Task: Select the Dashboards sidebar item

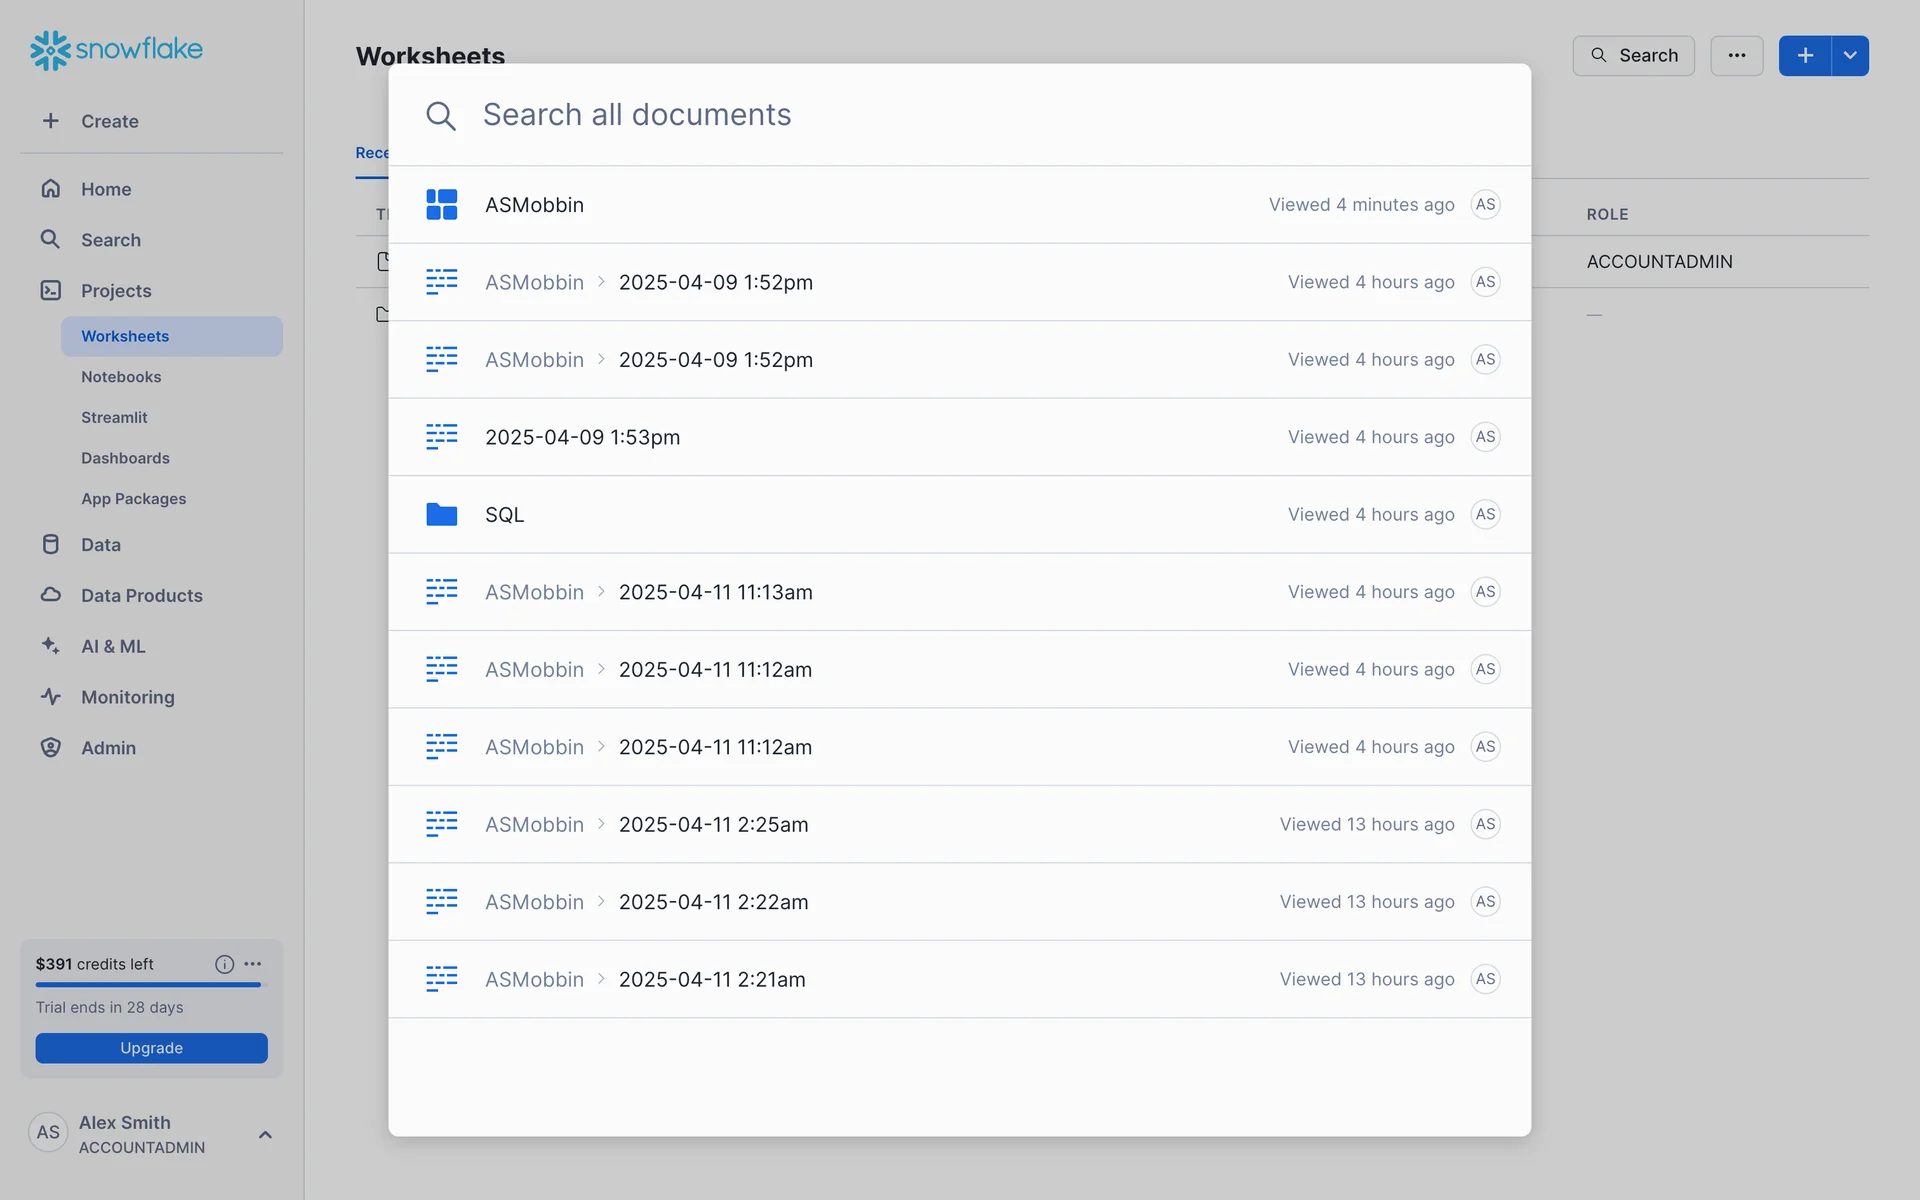Action: click(125, 458)
